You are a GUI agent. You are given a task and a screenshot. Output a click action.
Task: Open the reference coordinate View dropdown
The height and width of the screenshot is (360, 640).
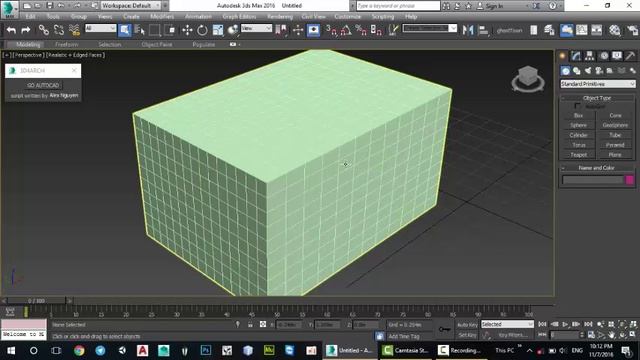pyautogui.click(x=256, y=28)
